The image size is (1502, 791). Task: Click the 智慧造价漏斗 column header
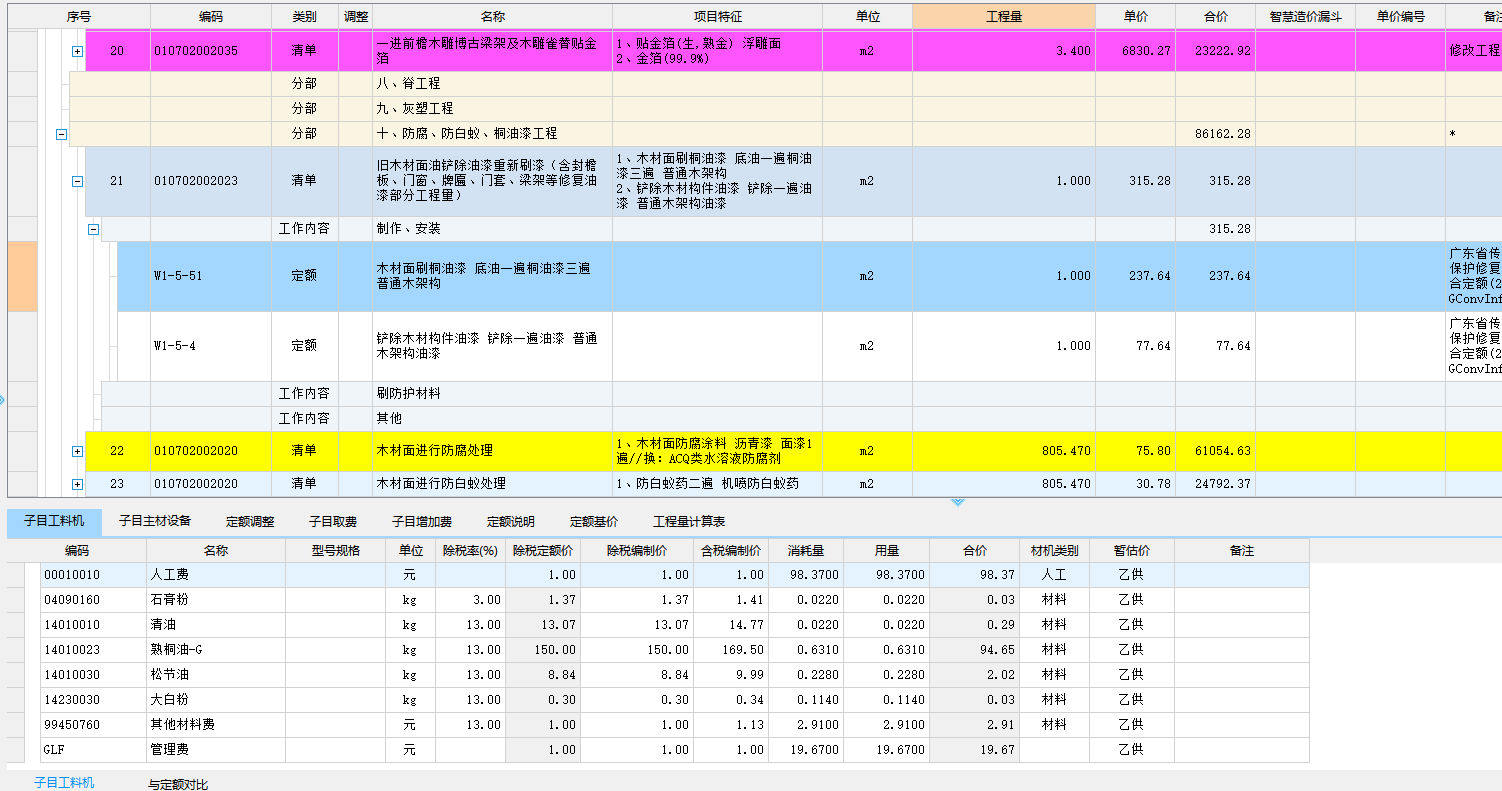tap(1305, 18)
